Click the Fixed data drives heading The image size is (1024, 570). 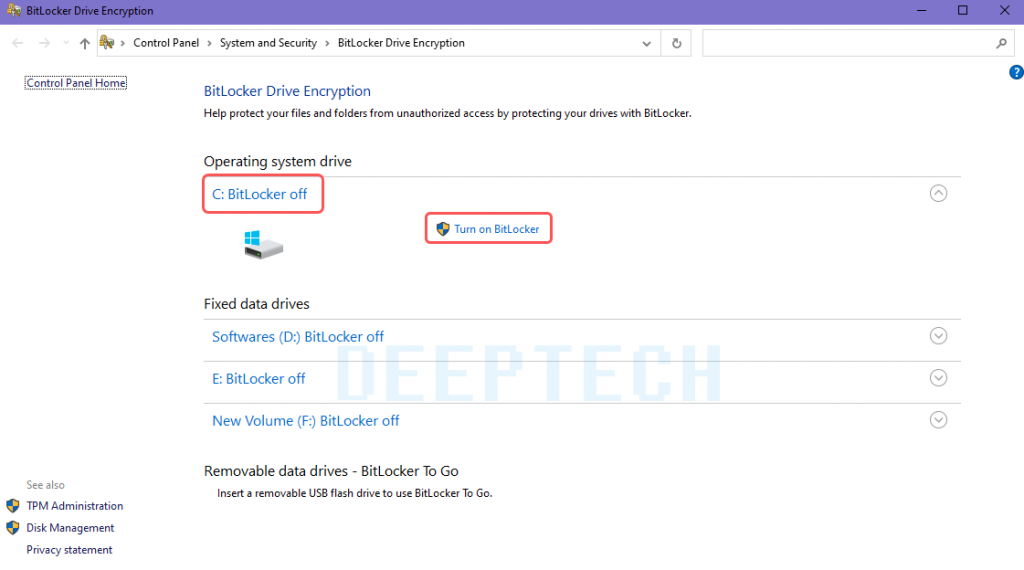pos(257,304)
